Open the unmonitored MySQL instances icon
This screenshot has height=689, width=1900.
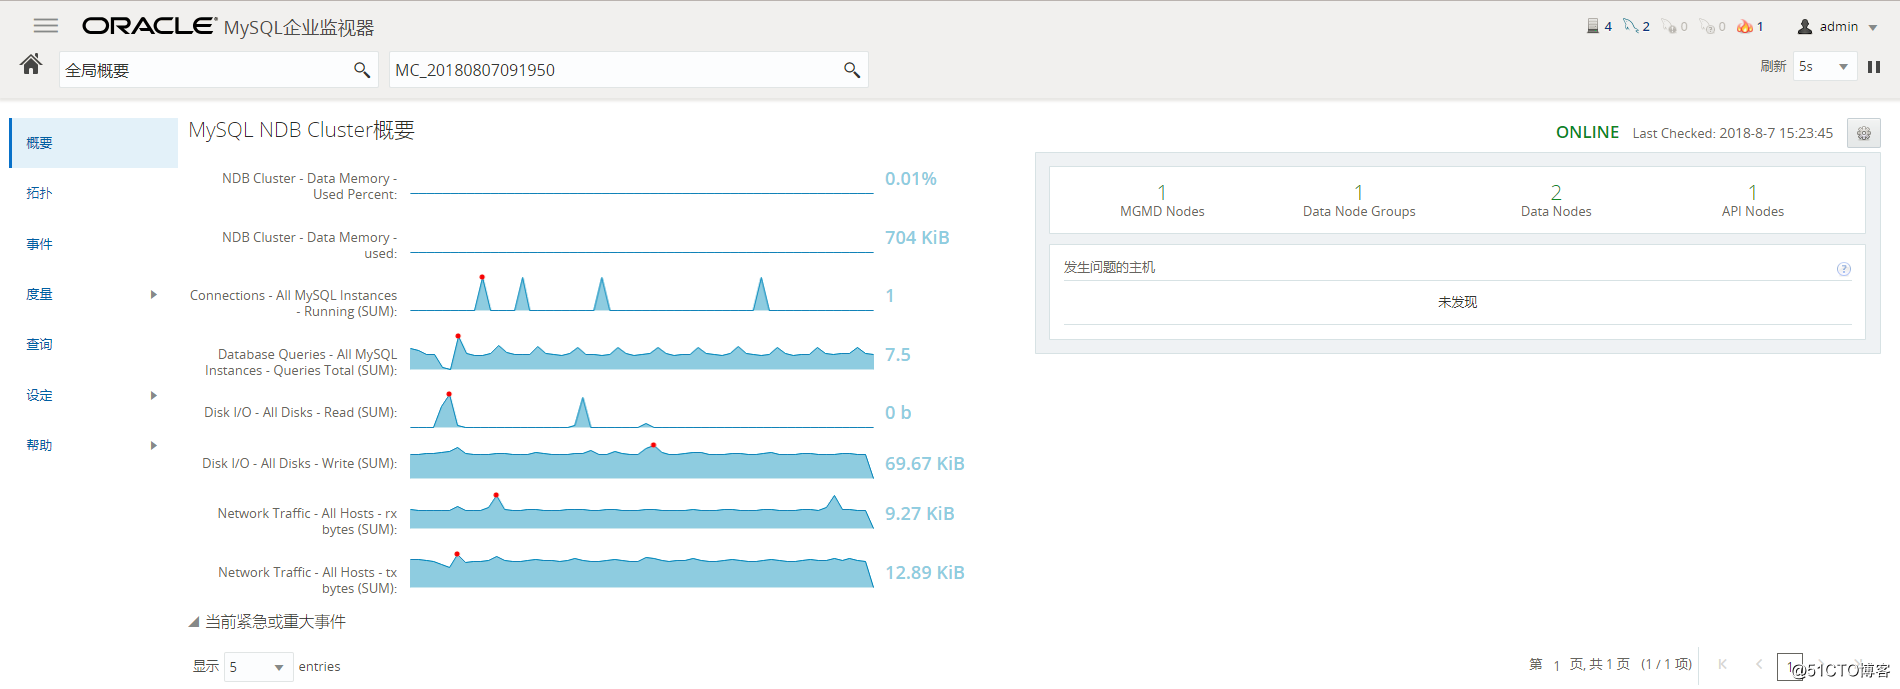pyautogui.click(x=1707, y=26)
